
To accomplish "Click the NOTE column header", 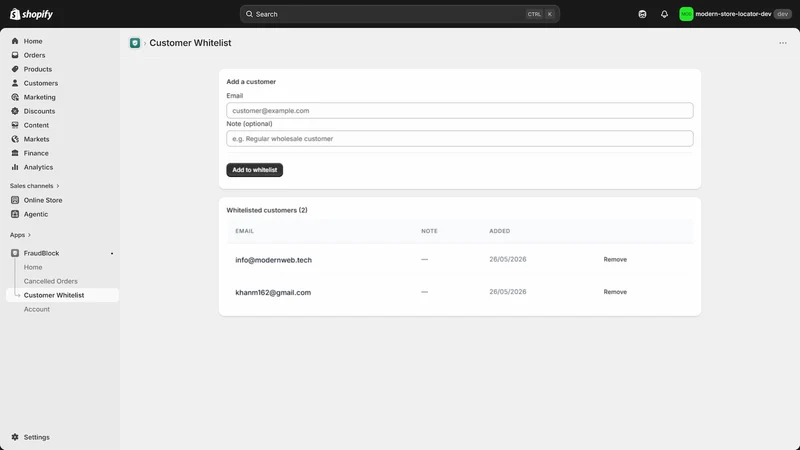I will point(429,231).
